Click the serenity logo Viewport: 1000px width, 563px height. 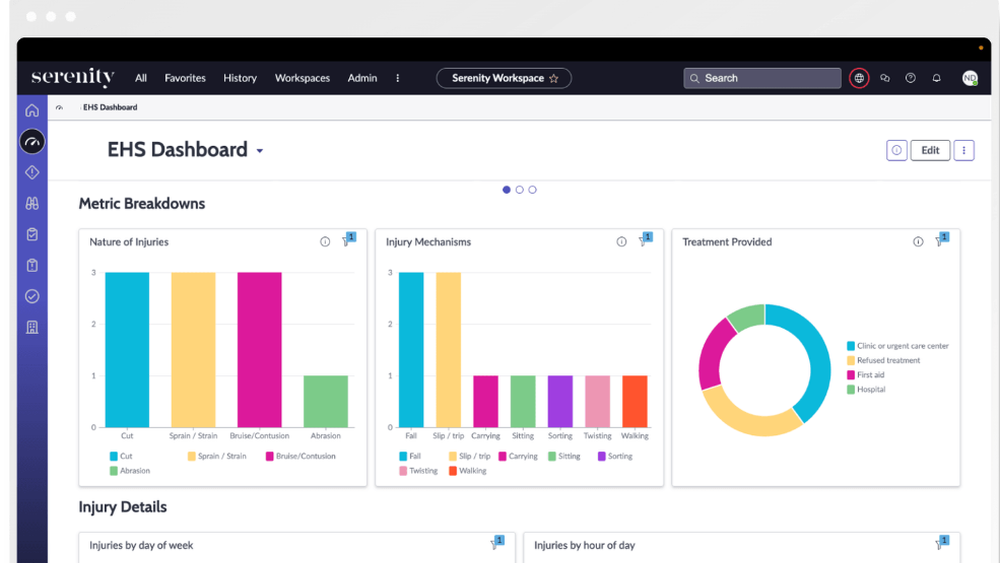(73, 77)
